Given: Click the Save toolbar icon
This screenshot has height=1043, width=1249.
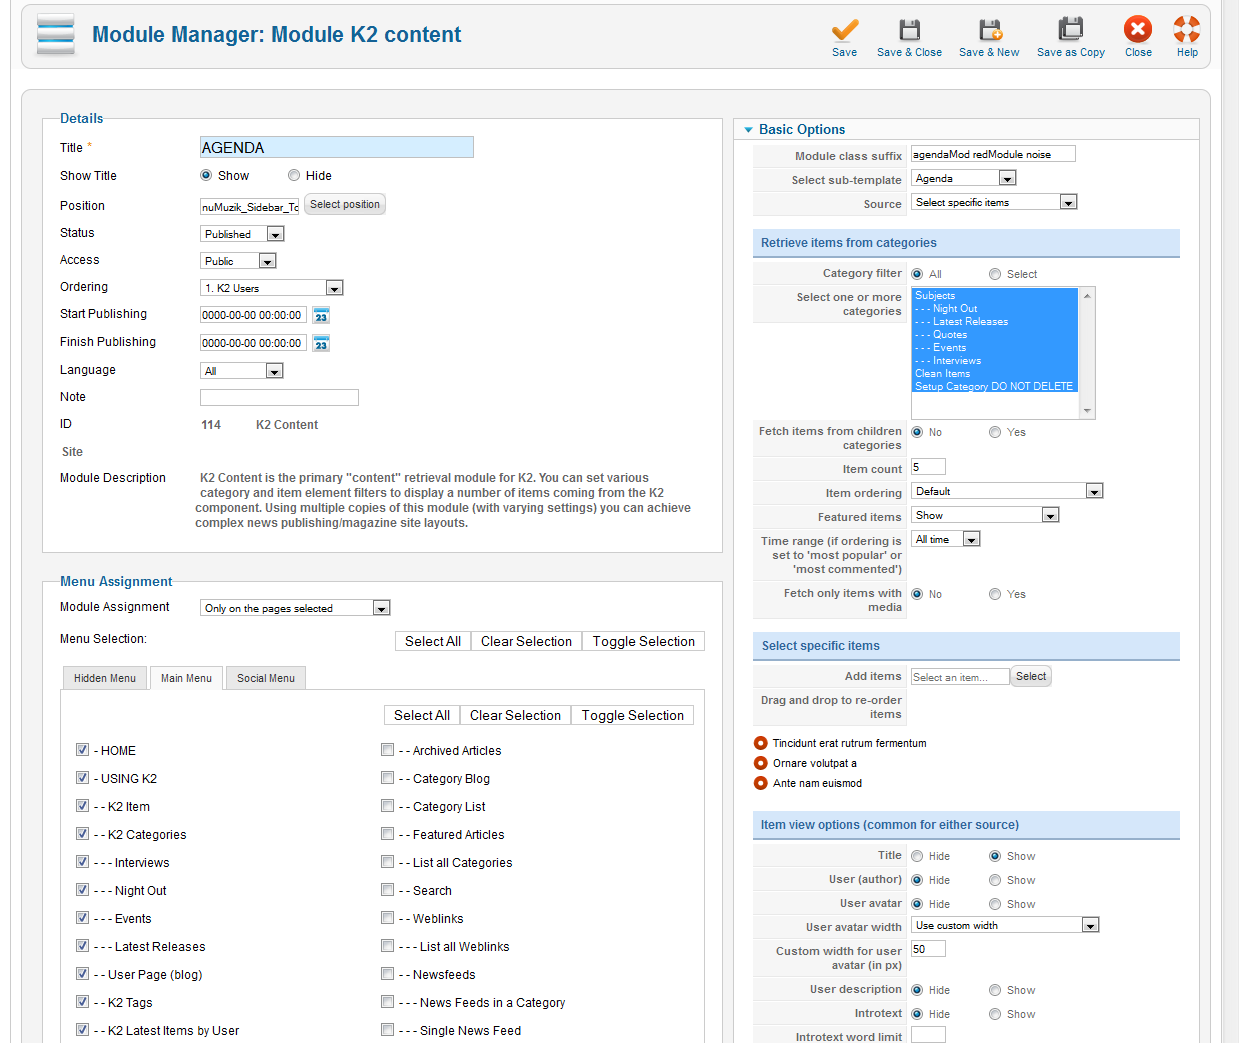Looking at the screenshot, I should click(x=845, y=30).
